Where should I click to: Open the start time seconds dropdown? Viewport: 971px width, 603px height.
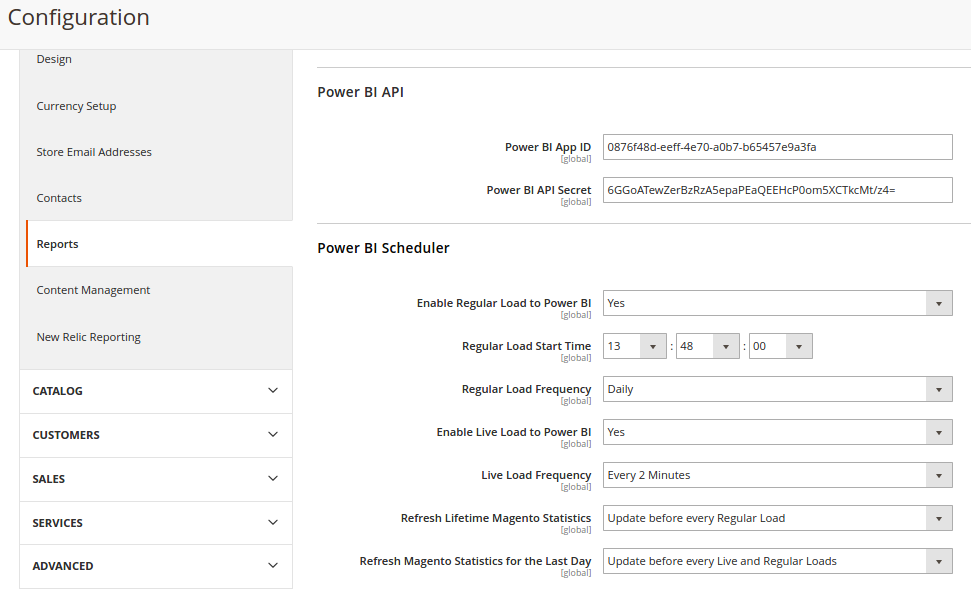[x=780, y=346]
